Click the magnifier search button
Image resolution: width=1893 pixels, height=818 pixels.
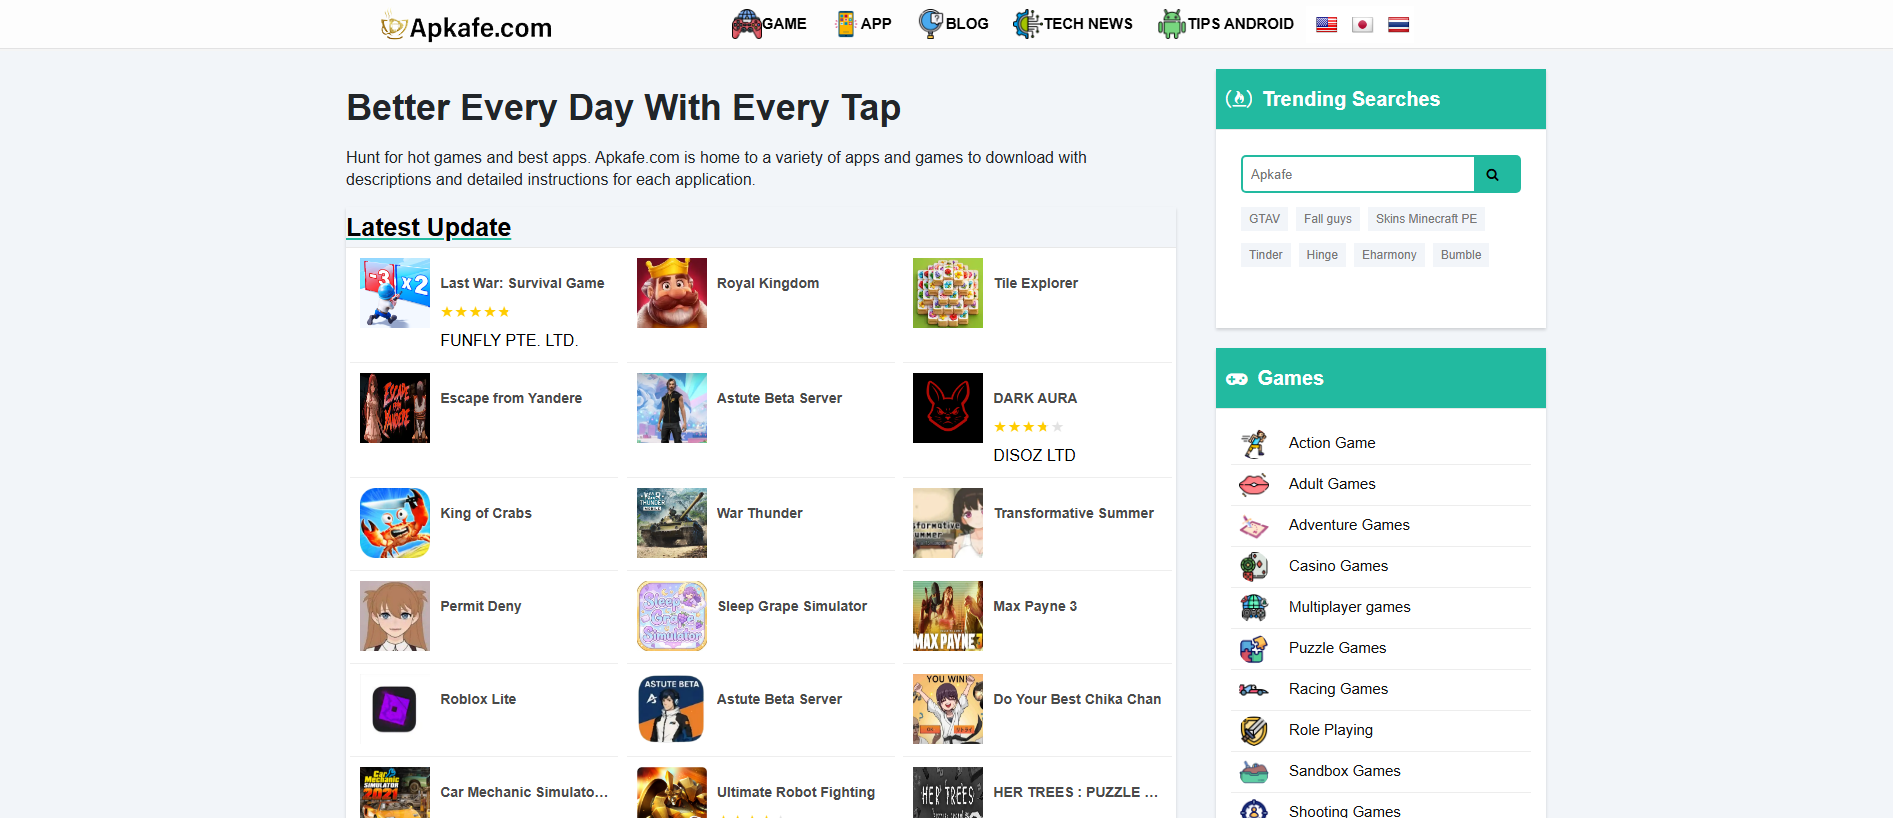tap(1497, 174)
